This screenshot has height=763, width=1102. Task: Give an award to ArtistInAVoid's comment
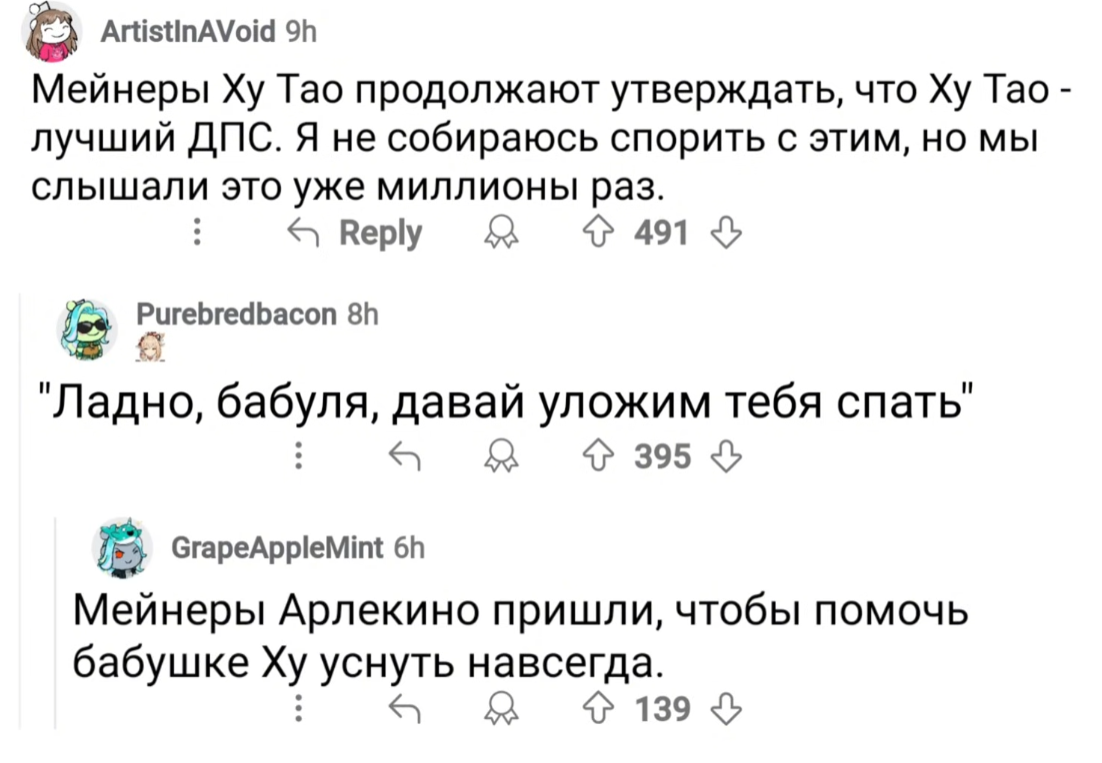coord(495,235)
